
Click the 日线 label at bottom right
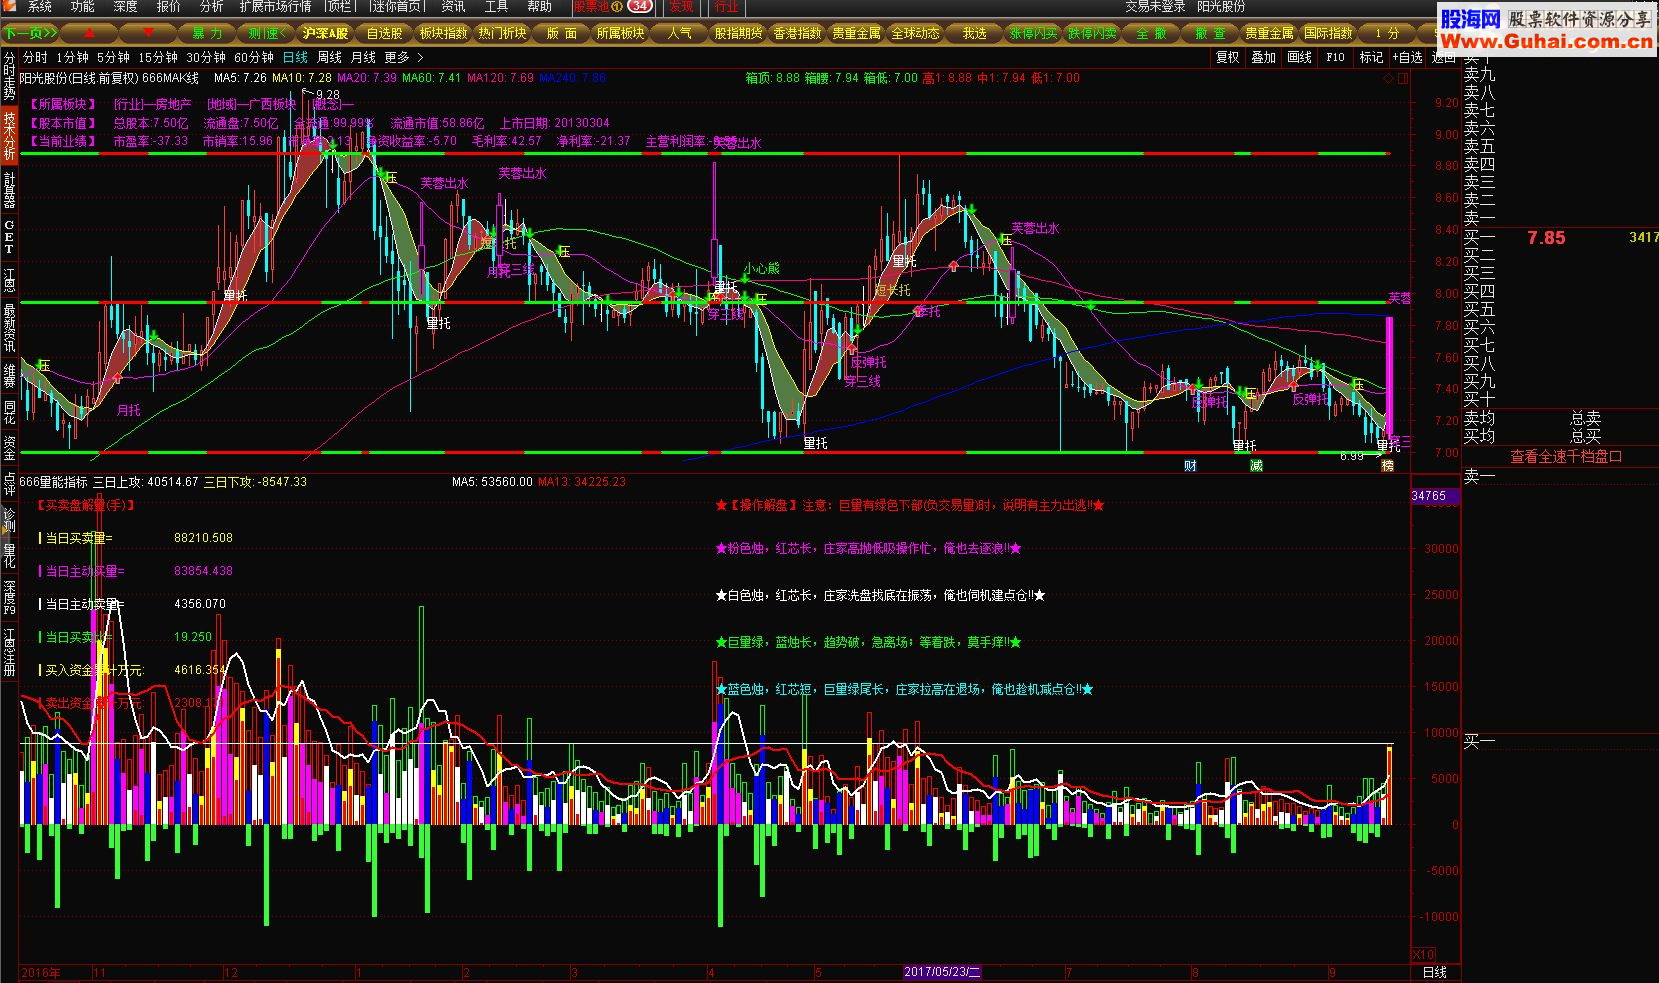pos(1435,972)
